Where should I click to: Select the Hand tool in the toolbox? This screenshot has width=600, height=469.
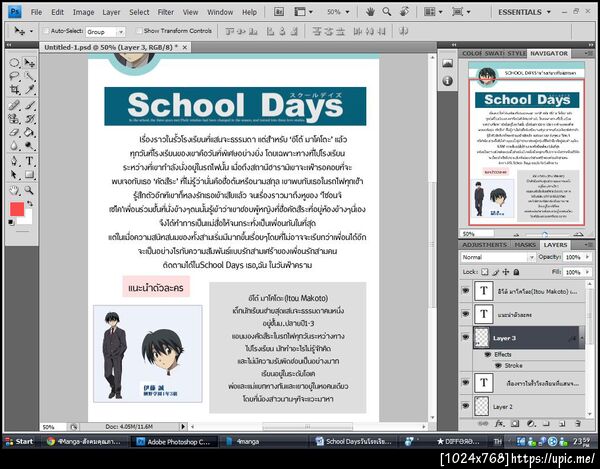(x=14, y=190)
